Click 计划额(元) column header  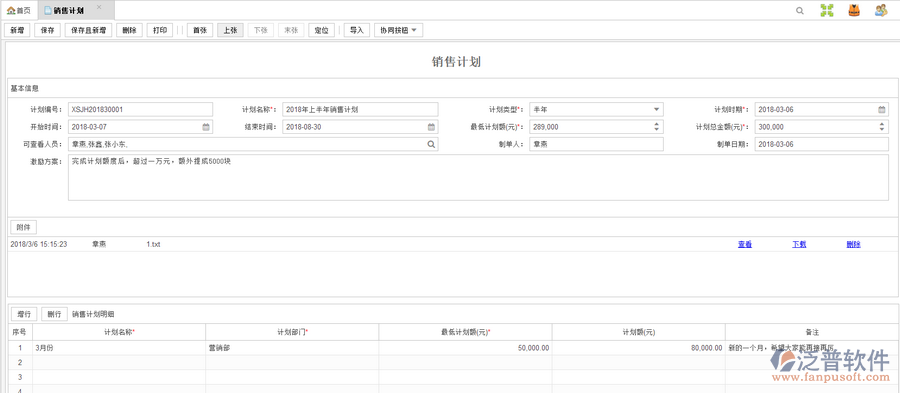[639, 332]
